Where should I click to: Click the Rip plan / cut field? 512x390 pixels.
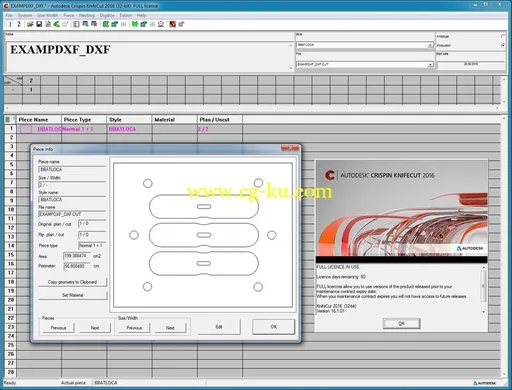[92, 235]
